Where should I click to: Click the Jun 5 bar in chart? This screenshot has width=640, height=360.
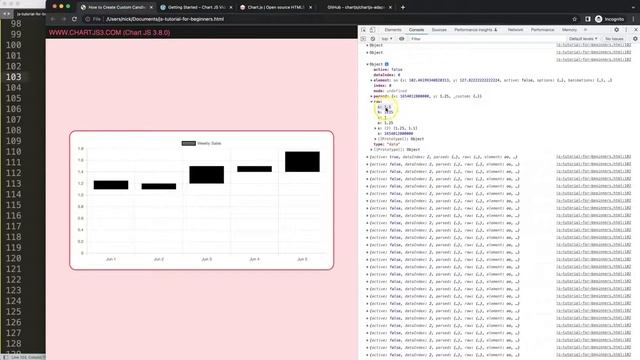(x=302, y=162)
